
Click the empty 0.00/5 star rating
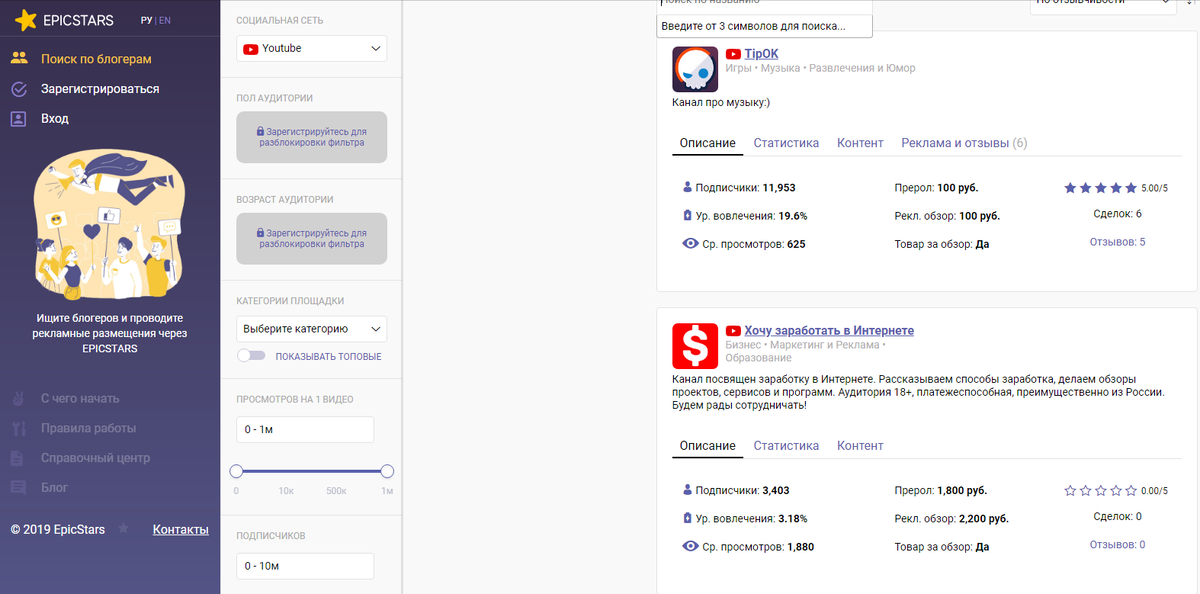click(1101, 490)
